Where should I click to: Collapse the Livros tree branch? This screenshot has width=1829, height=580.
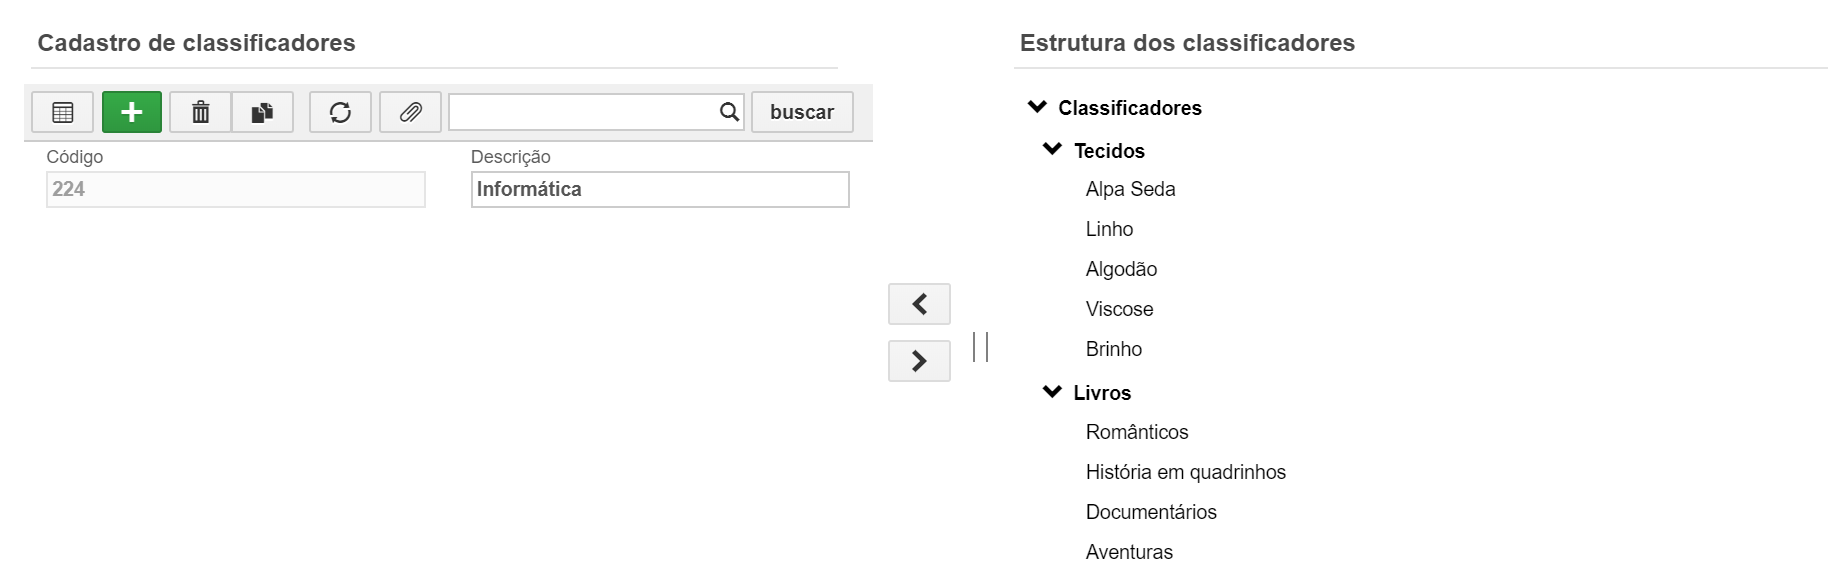tap(1052, 392)
